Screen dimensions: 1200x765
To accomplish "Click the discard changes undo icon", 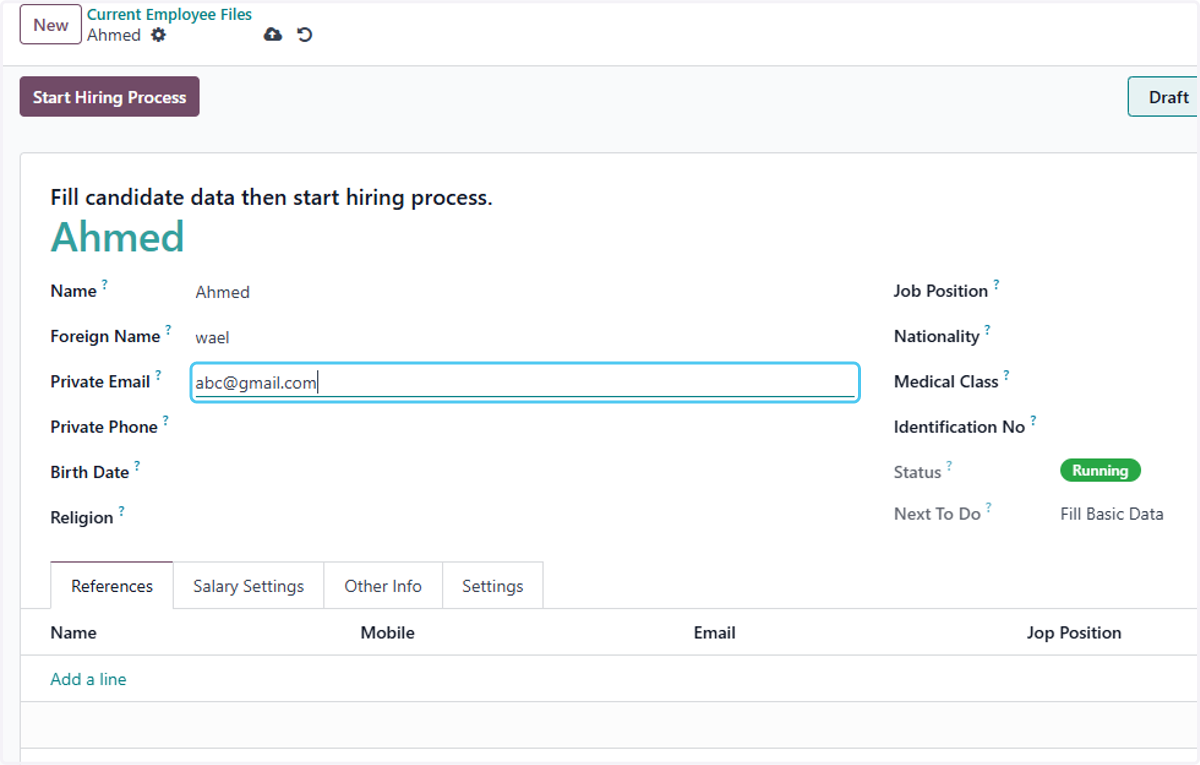I will 305,35.
